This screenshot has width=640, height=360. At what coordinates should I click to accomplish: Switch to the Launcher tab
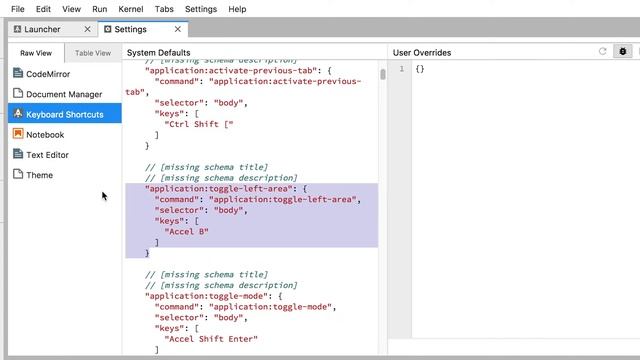(x=53, y=29)
